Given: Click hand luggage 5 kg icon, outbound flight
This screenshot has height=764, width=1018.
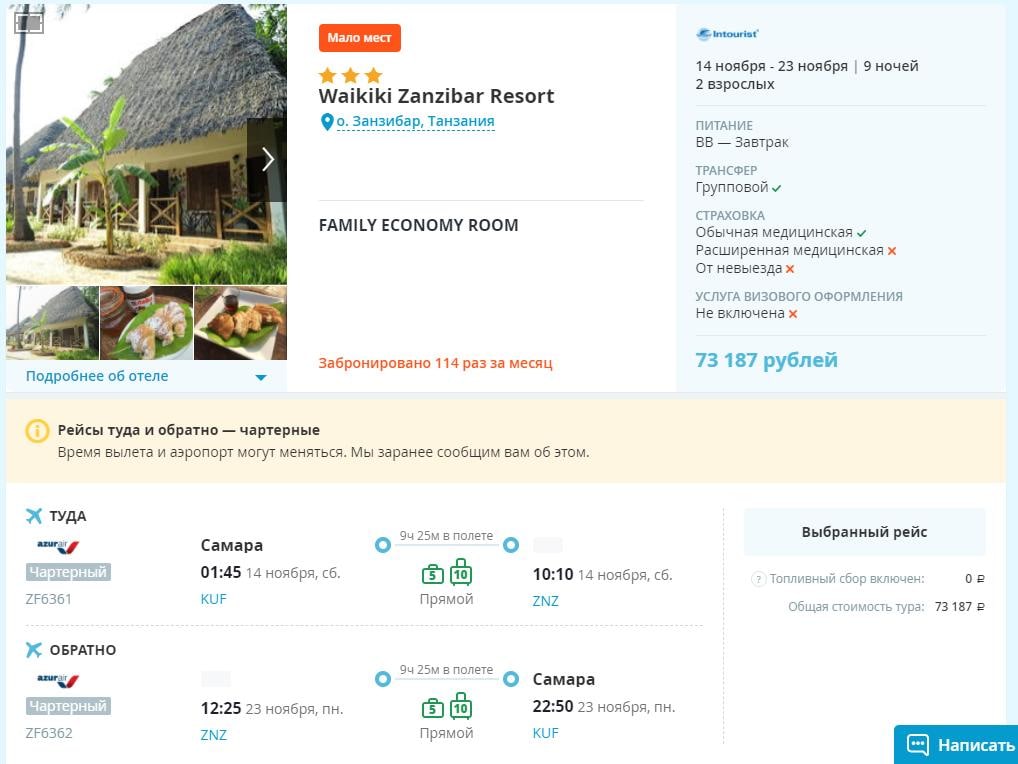Looking at the screenshot, I should (432, 574).
